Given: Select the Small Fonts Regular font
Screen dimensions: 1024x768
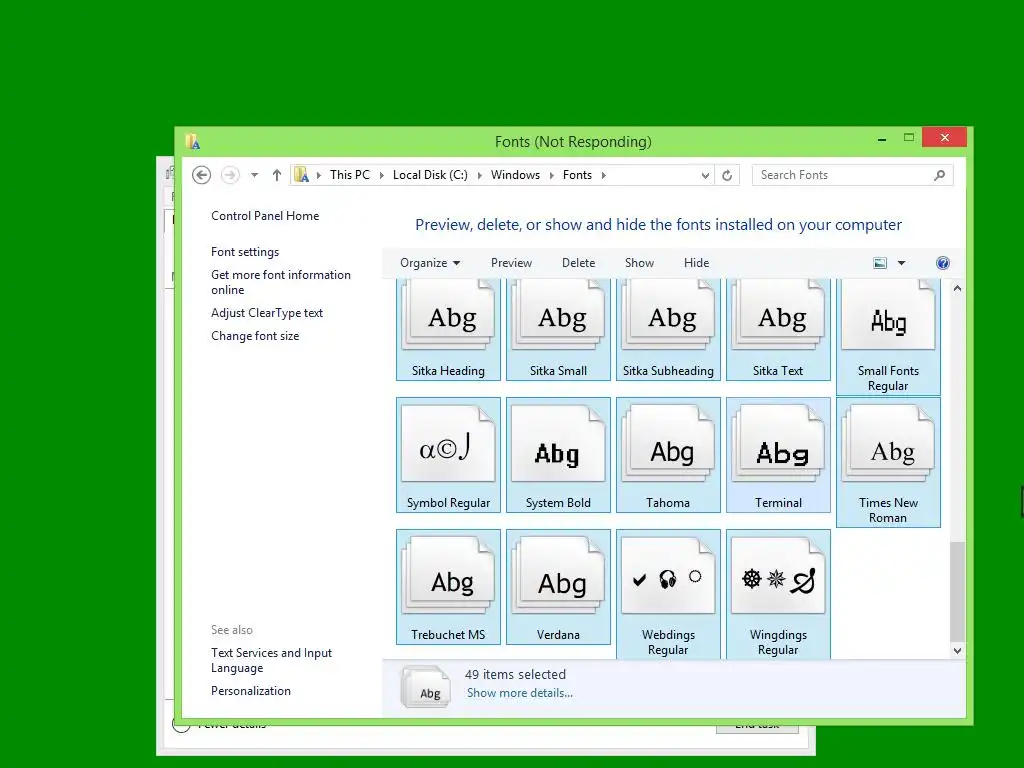Looking at the screenshot, I should pyautogui.click(x=888, y=337).
